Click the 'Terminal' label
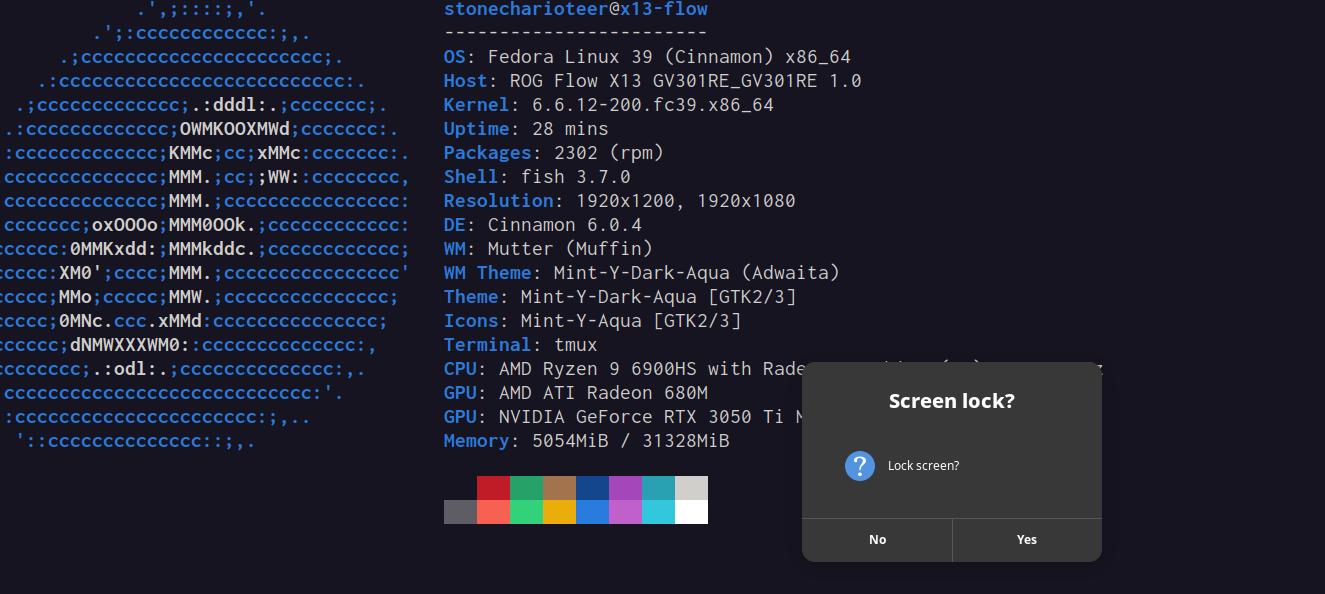 click(x=488, y=345)
